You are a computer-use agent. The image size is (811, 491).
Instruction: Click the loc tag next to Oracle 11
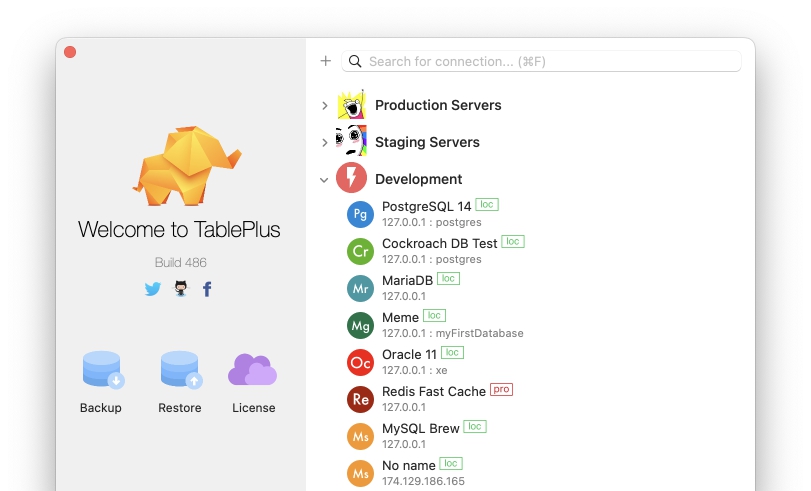coord(452,352)
